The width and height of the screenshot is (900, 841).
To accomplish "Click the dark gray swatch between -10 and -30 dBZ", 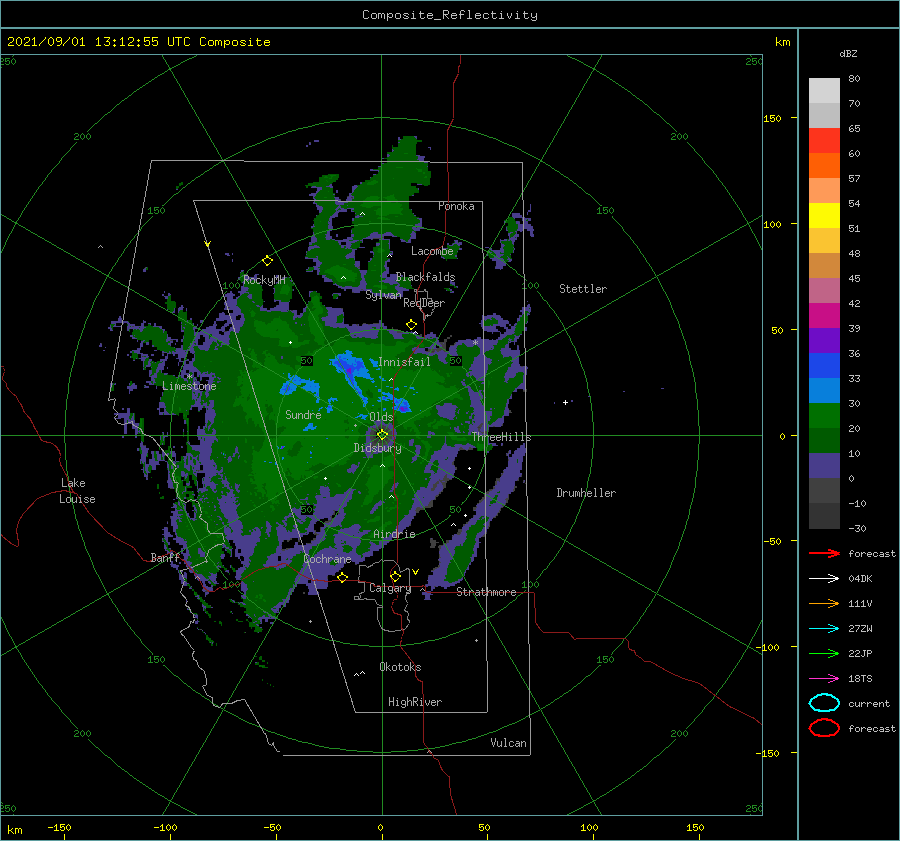I will (x=824, y=516).
